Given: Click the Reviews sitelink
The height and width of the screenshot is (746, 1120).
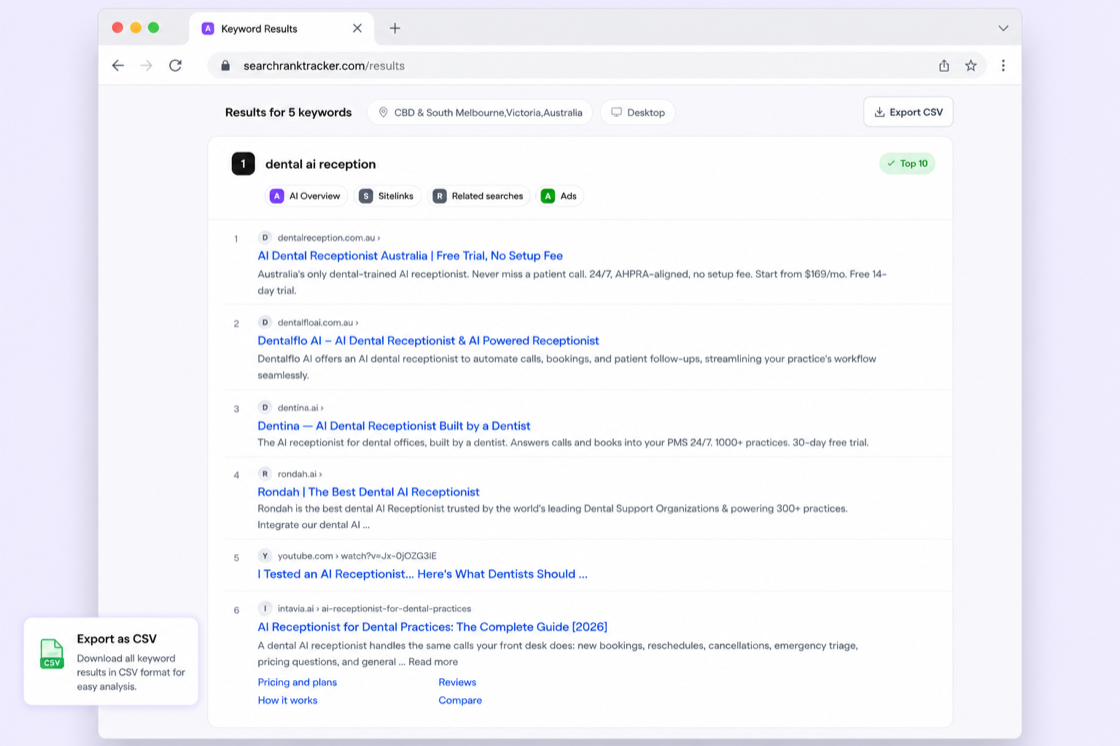Looking at the screenshot, I should (457, 682).
